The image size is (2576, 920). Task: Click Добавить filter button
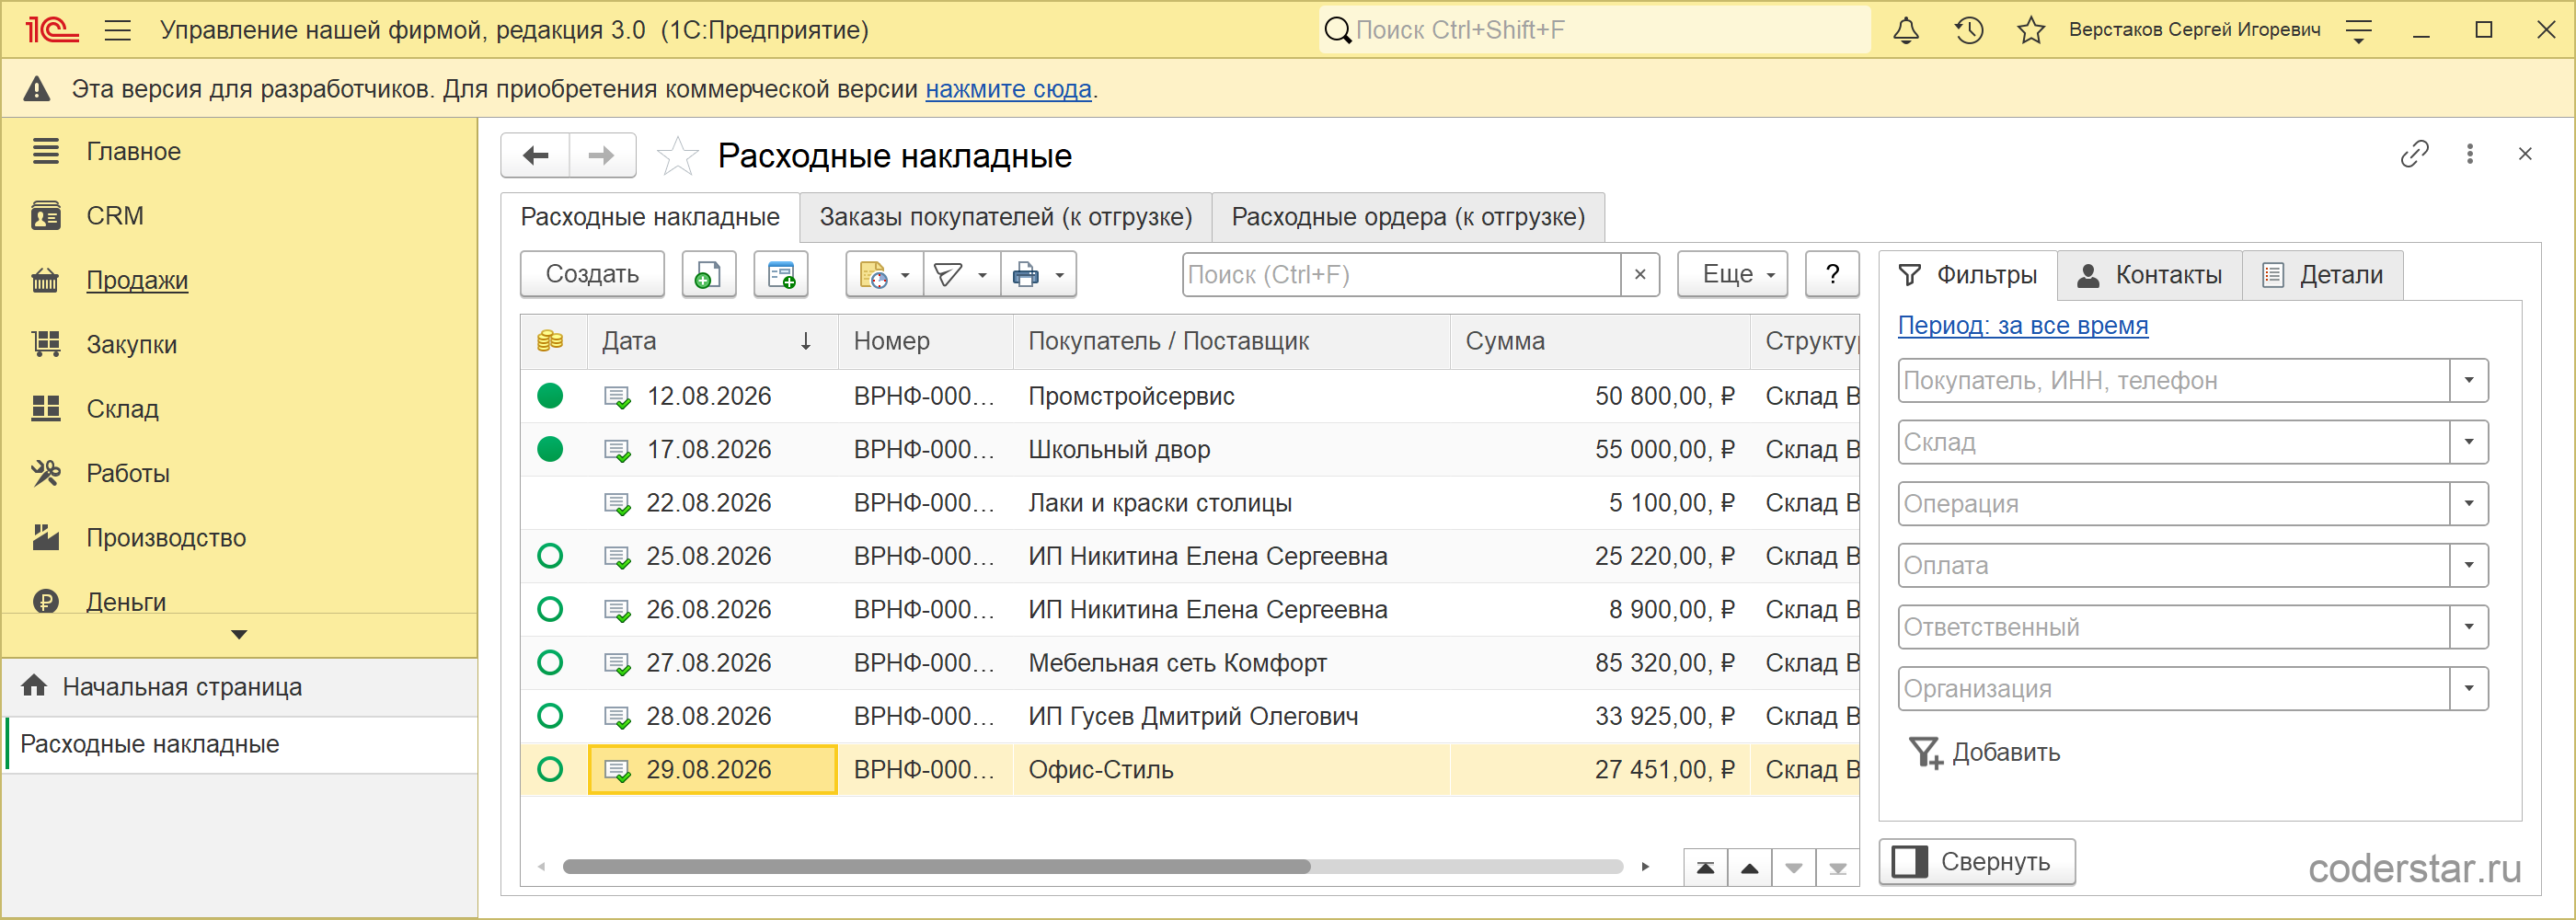coord(1985,752)
